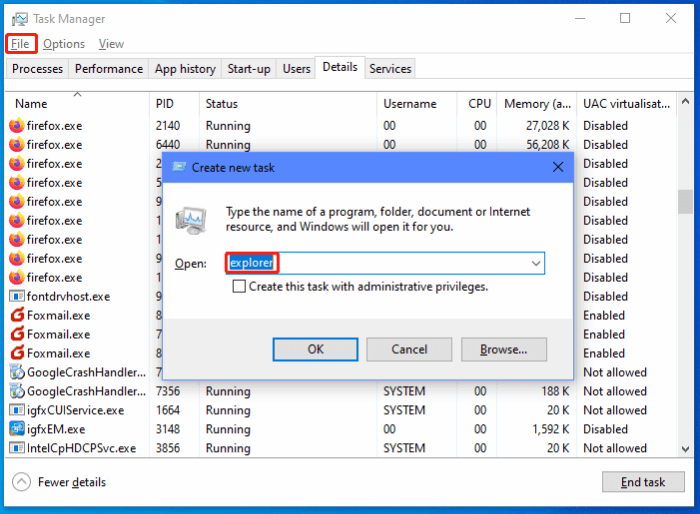Sort by the PID column header
The image size is (700, 514).
click(174, 104)
